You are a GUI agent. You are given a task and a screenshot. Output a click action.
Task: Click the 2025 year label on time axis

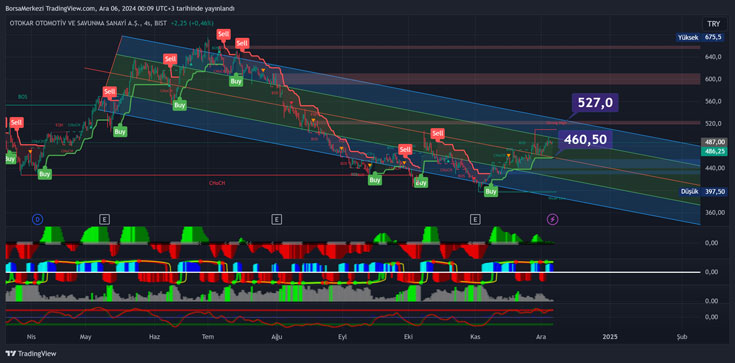tap(610, 337)
